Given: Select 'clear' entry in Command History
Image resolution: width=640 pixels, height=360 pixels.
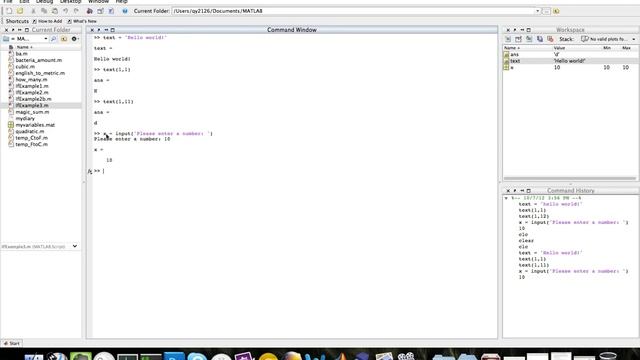Looking at the screenshot, I should 526,240.
